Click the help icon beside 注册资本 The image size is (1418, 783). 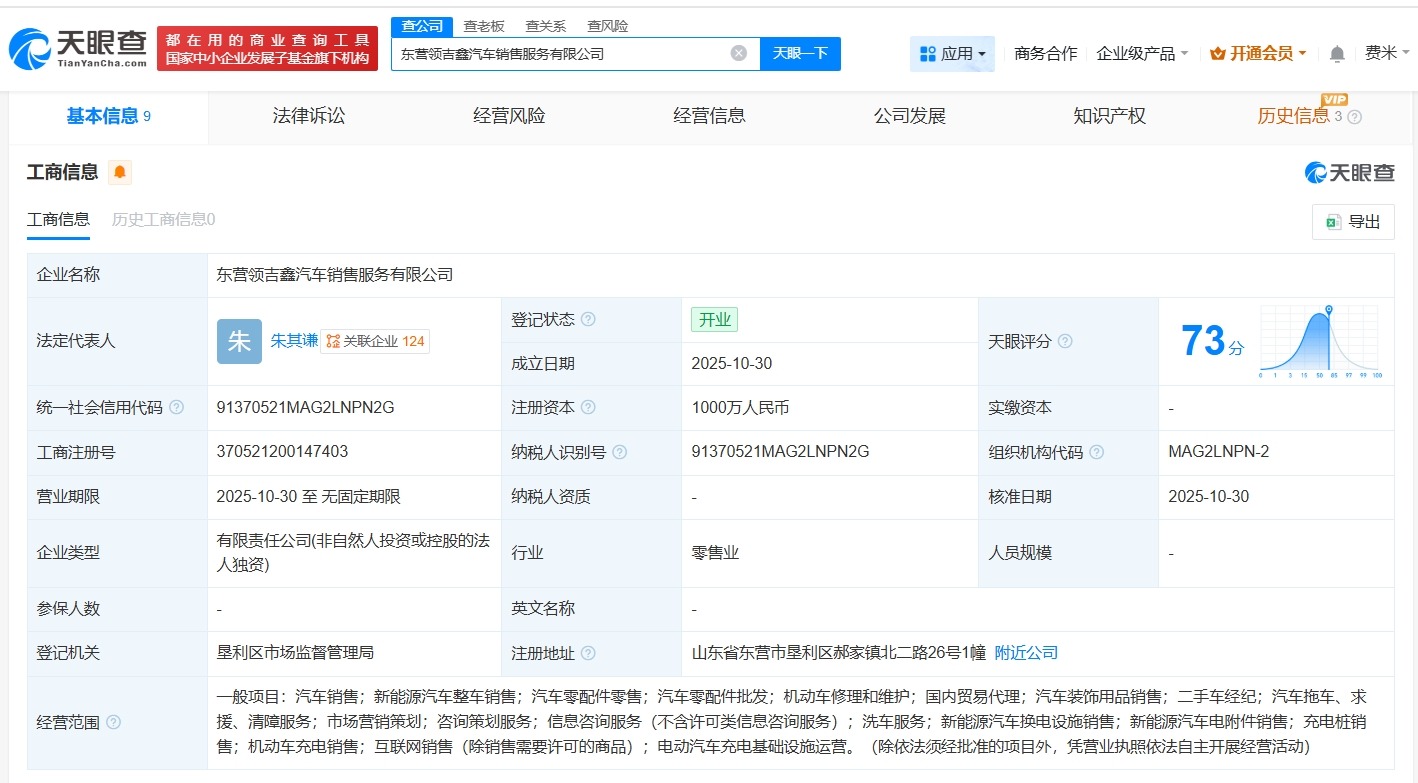pos(590,407)
